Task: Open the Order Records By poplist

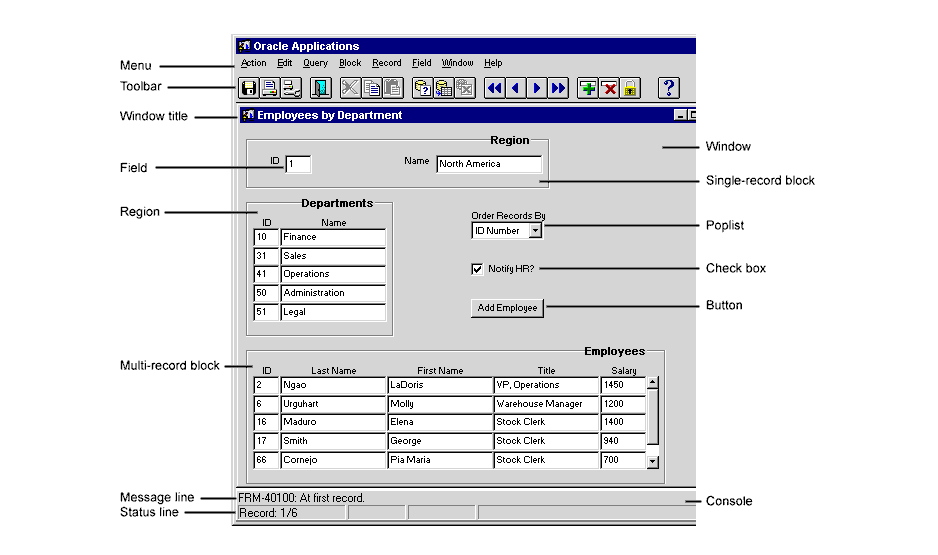Action: click(x=535, y=231)
